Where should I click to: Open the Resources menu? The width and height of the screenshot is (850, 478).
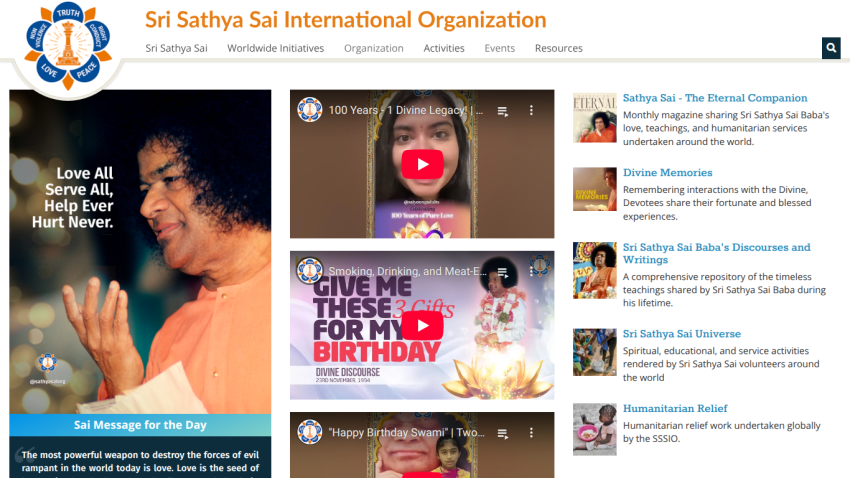559,48
